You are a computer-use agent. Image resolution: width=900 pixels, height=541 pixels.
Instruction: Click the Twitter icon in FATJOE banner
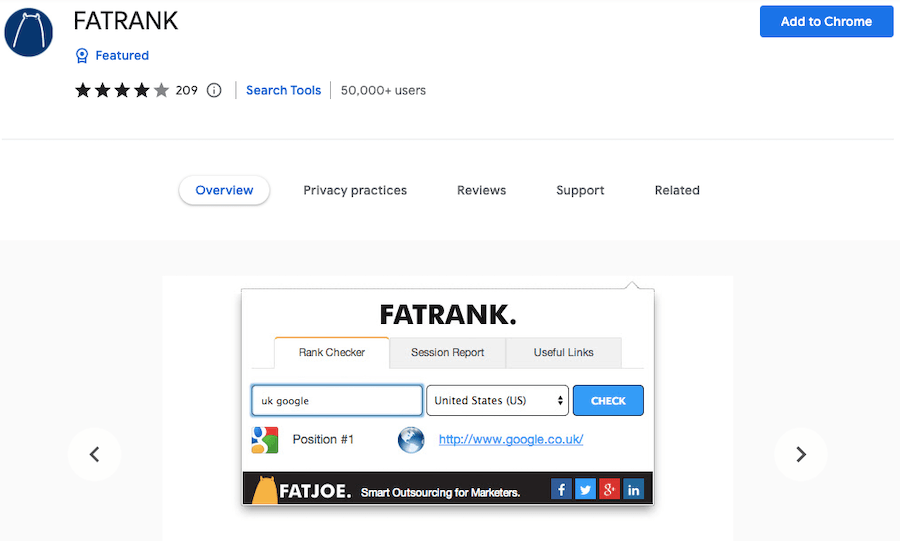[585, 489]
